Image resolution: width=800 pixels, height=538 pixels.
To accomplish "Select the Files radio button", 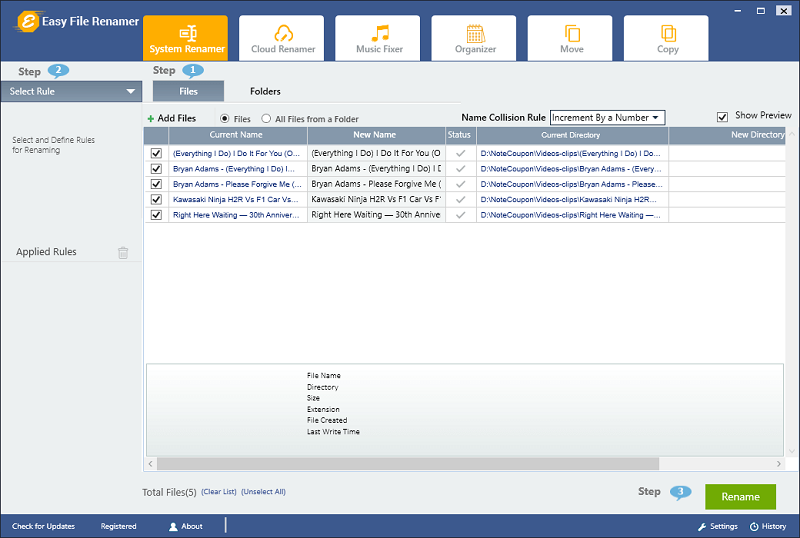I will click(x=224, y=118).
